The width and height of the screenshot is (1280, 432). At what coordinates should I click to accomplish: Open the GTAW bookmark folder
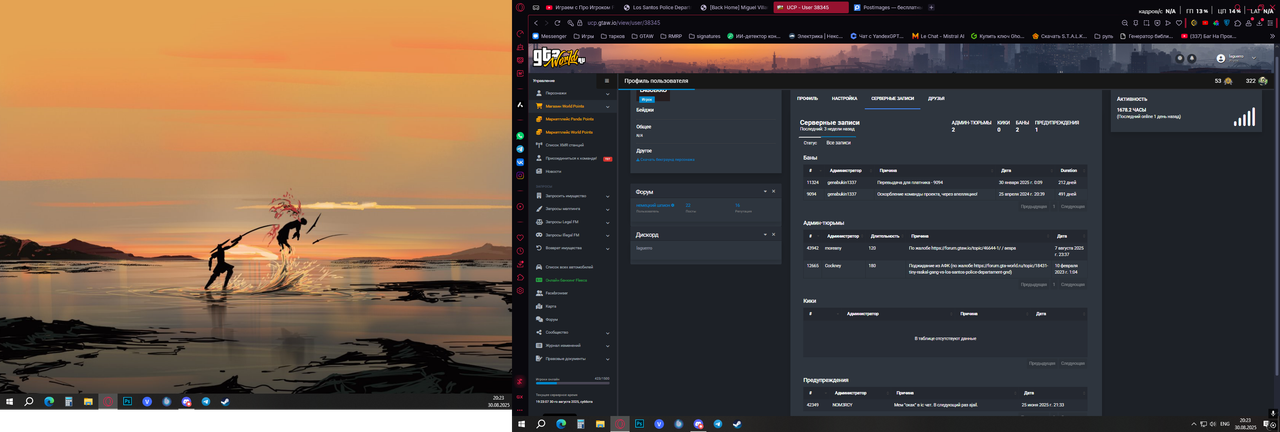[642, 36]
